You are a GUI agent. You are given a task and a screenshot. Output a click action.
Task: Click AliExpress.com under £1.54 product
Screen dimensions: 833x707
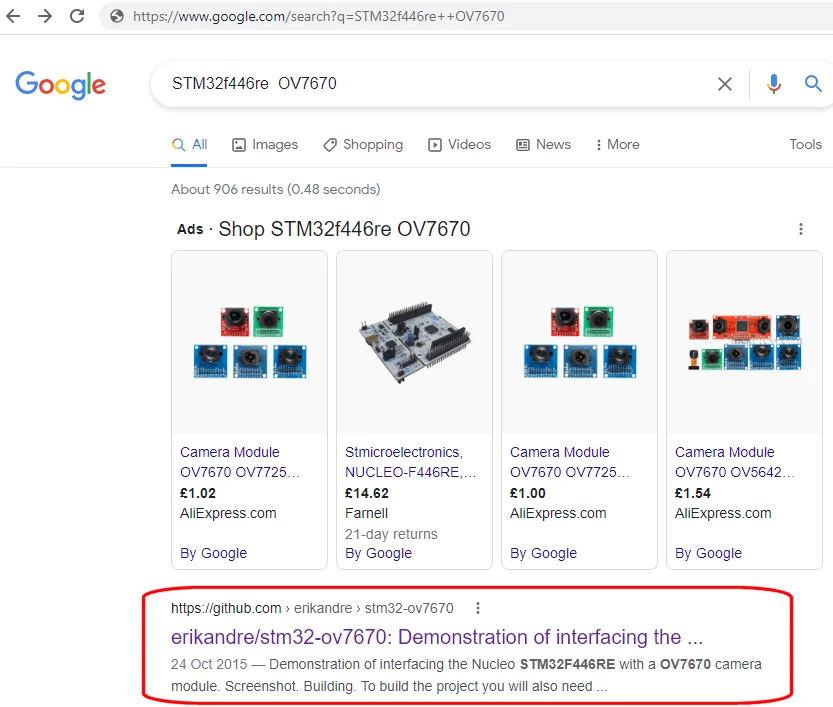pyautogui.click(x=723, y=513)
